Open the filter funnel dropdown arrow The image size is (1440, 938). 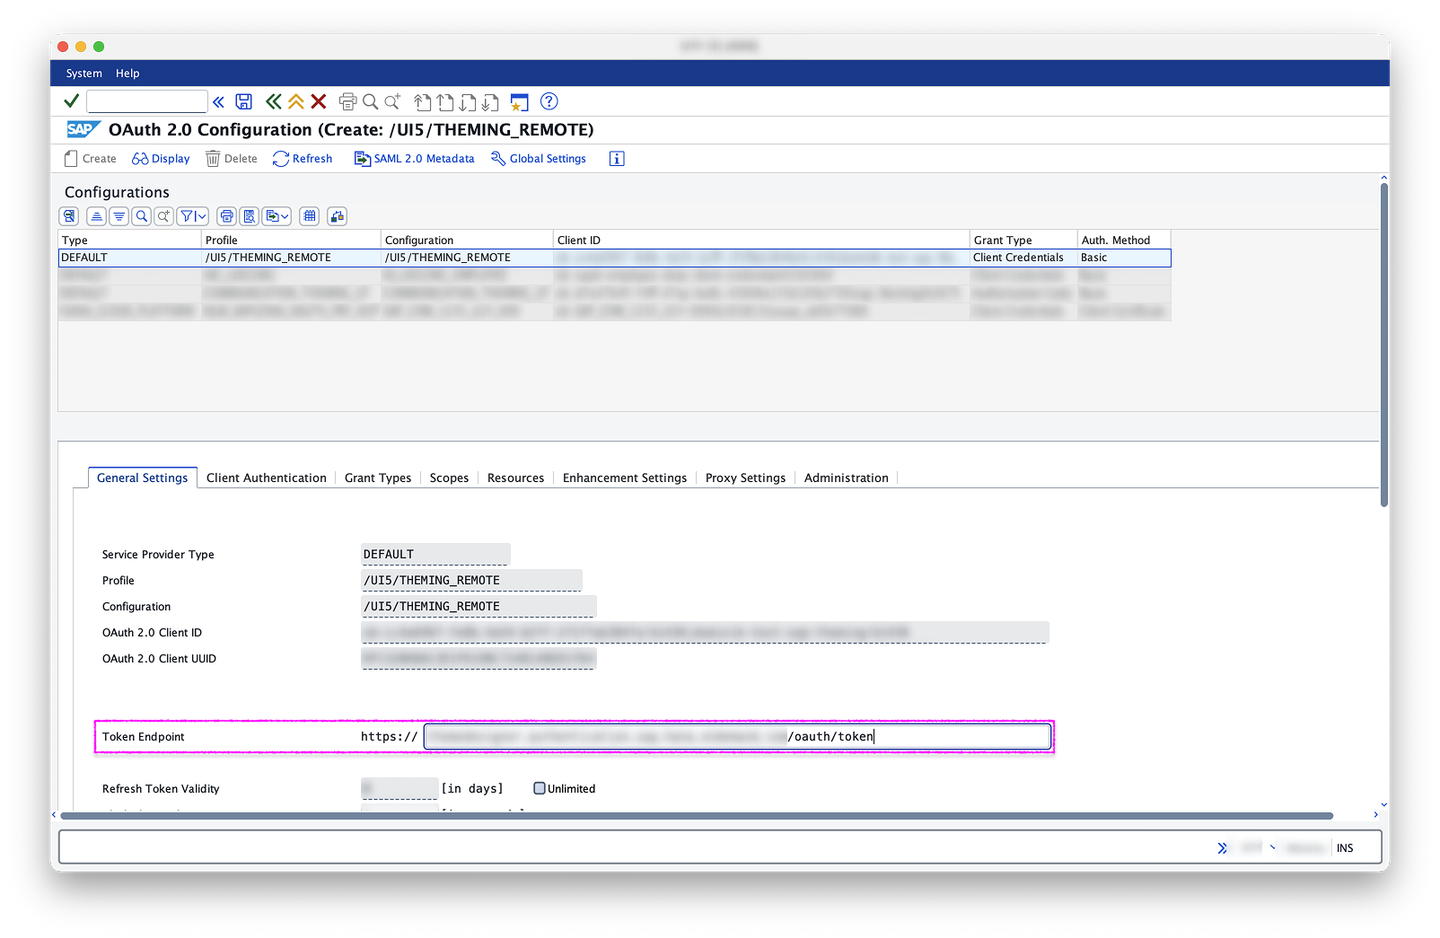click(x=202, y=216)
